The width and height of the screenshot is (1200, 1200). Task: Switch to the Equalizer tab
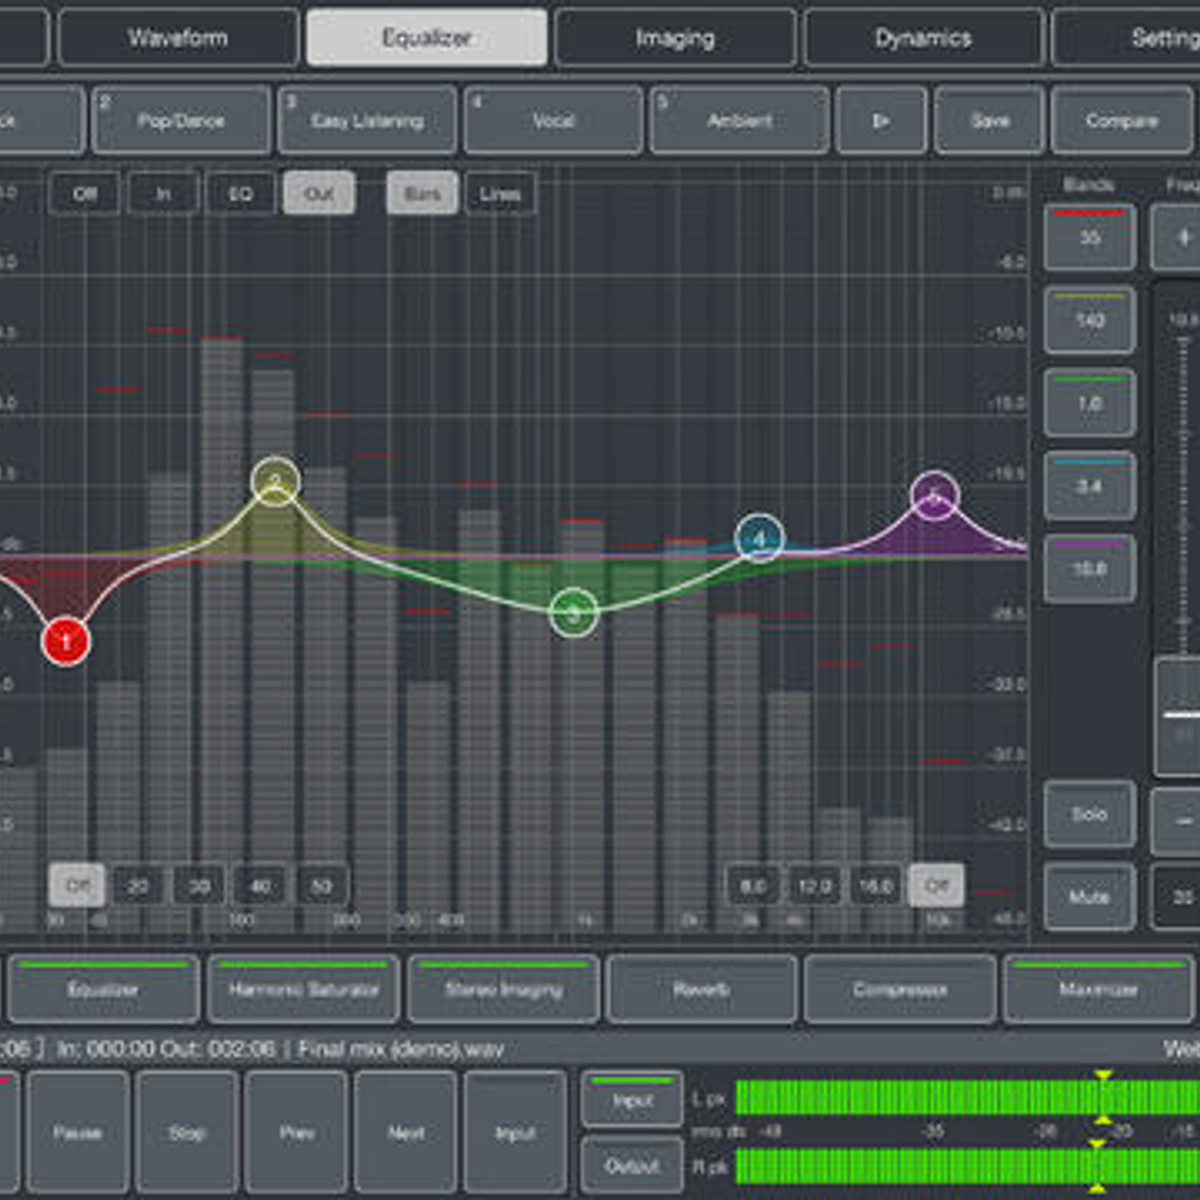pos(427,38)
